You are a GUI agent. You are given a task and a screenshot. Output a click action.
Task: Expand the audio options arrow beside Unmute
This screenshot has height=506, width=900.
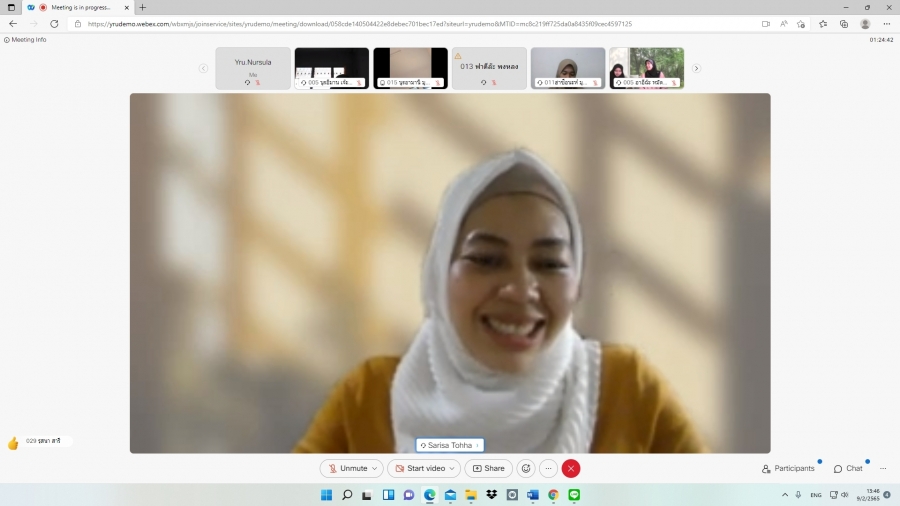point(375,468)
